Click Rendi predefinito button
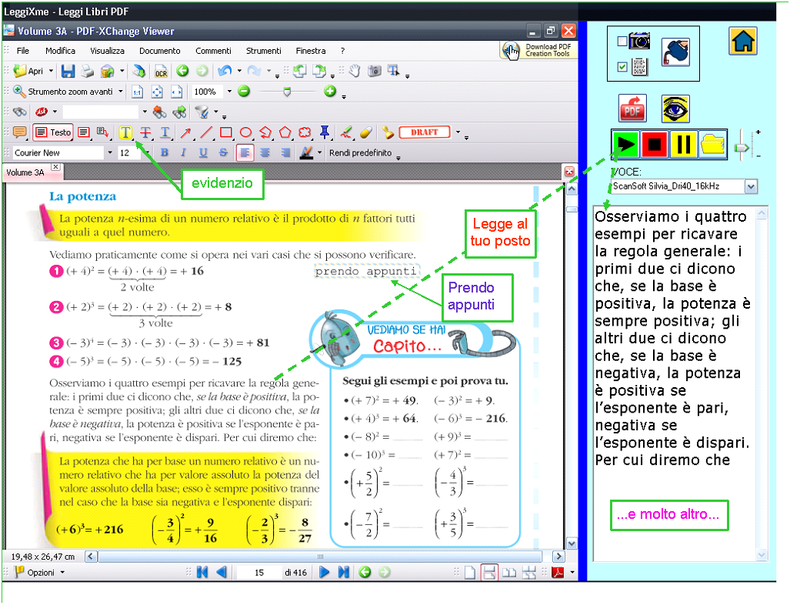Viewport: 800px width, 612px height. click(x=360, y=152)
